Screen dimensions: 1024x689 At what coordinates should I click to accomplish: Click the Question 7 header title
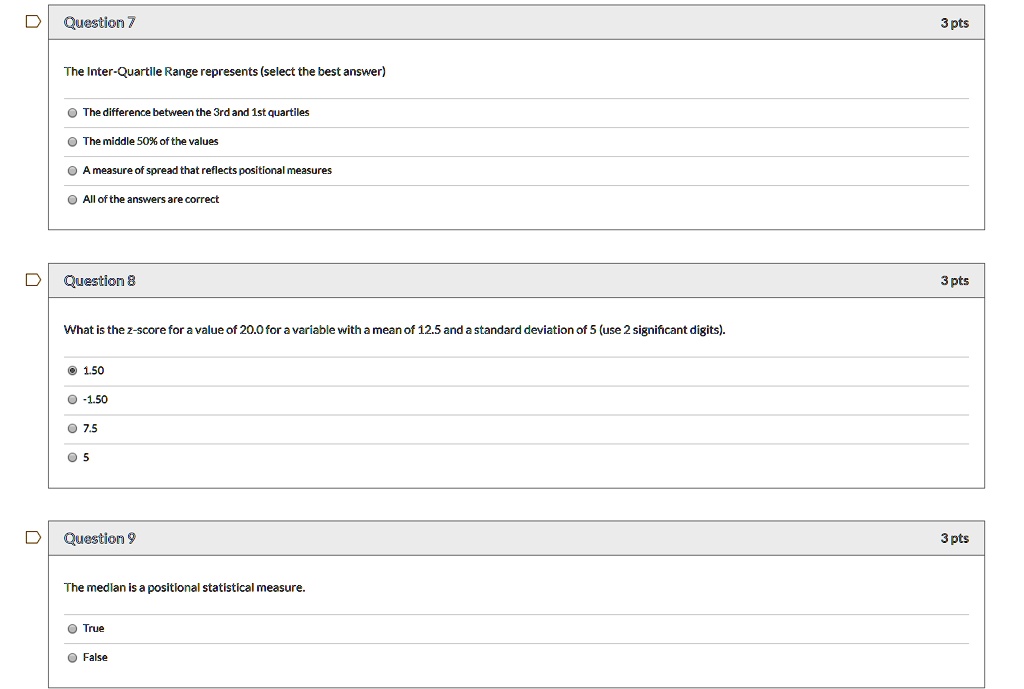point(99,23)
